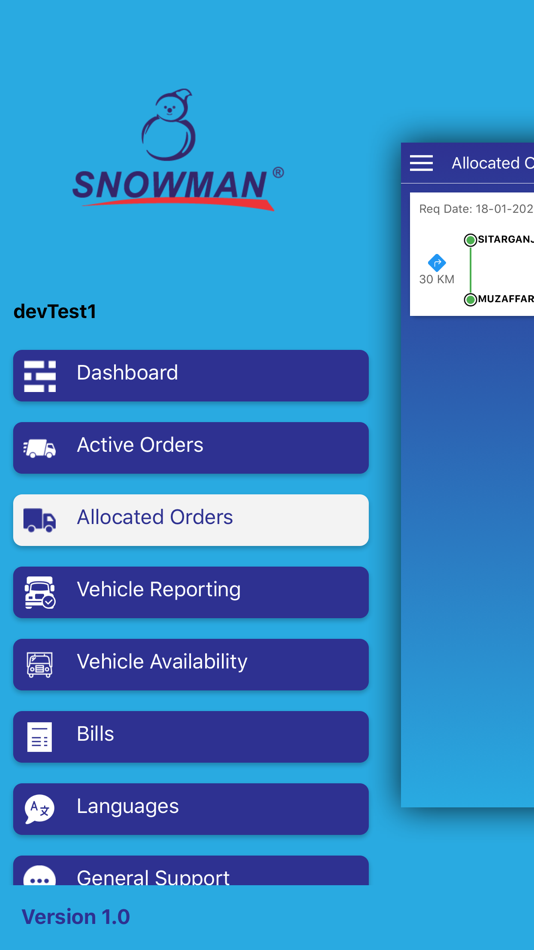Open Vehicle Reporting
The image size is (534, 950).
191,592
